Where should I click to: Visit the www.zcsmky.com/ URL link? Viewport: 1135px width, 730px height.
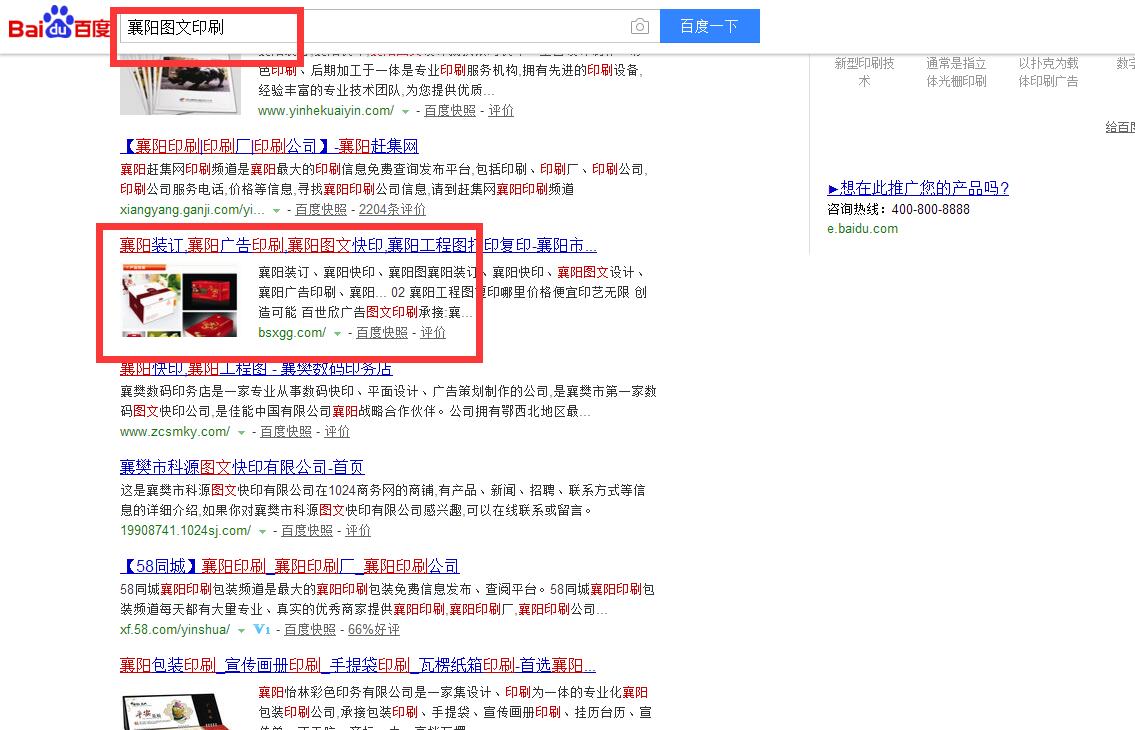(x=174, y=432)
